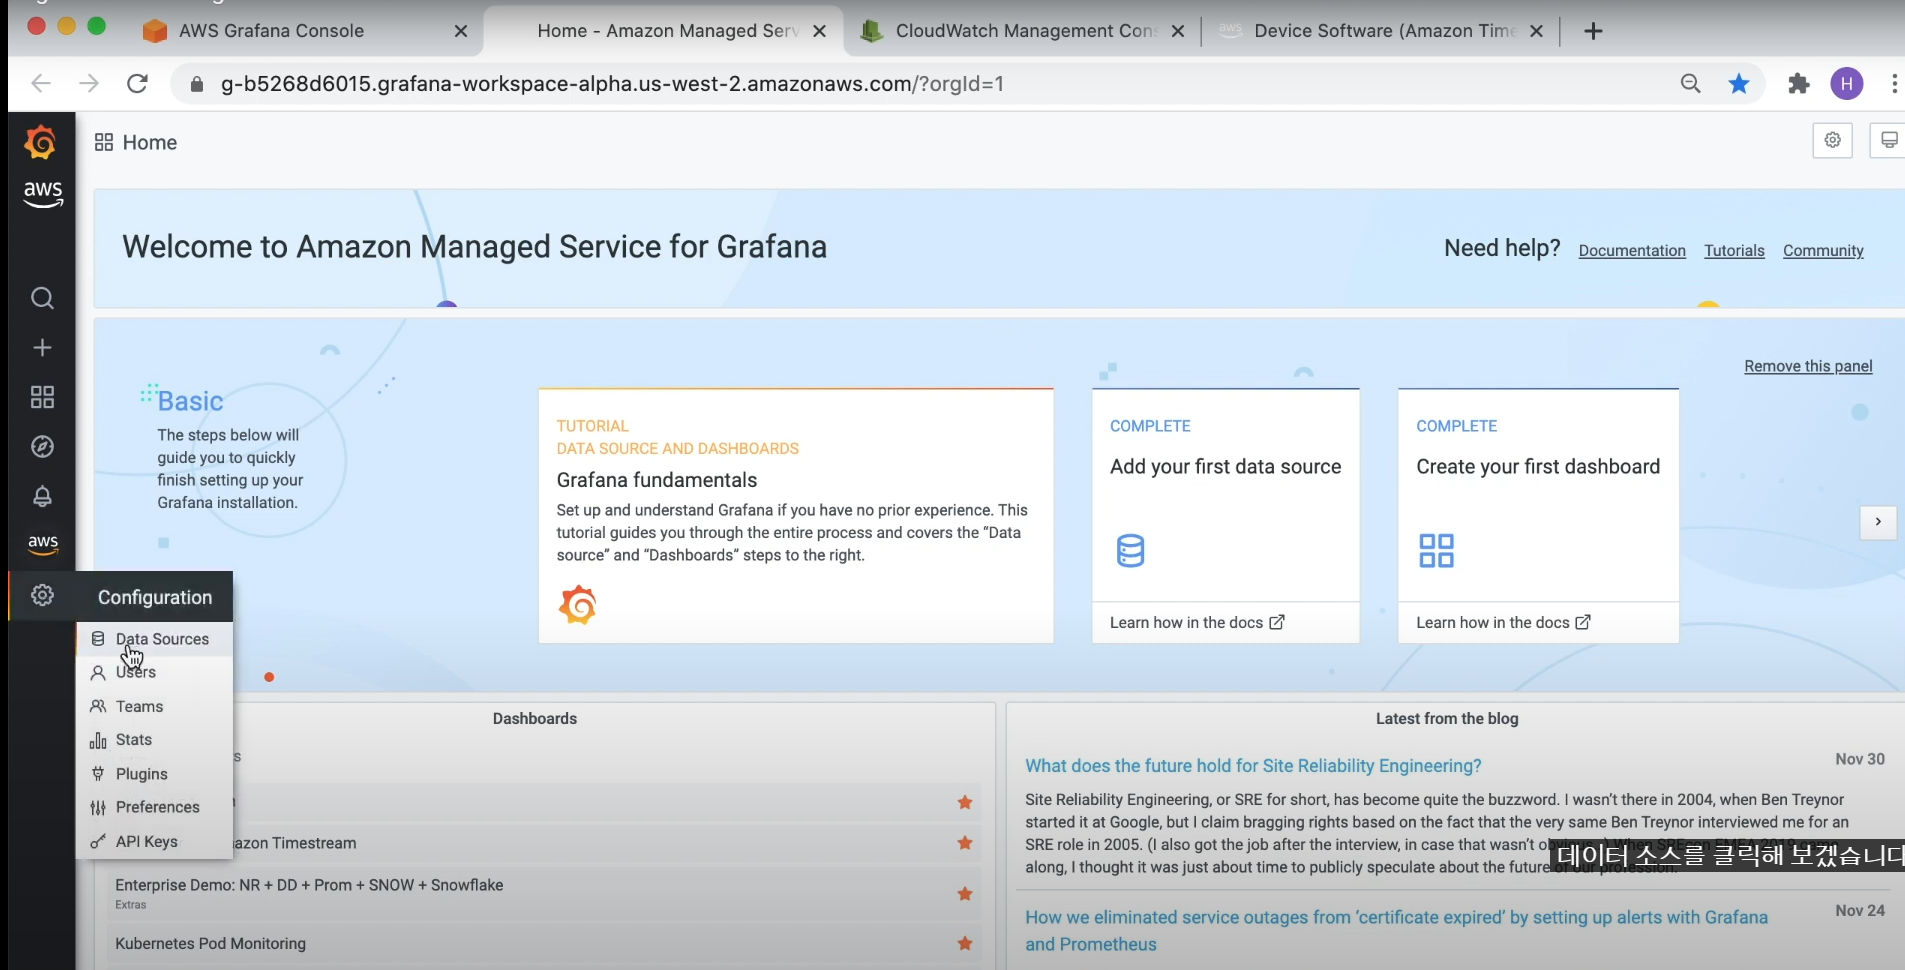Open the Explore compass icon
The image size is (1905, 970).
tap(42, 447)
